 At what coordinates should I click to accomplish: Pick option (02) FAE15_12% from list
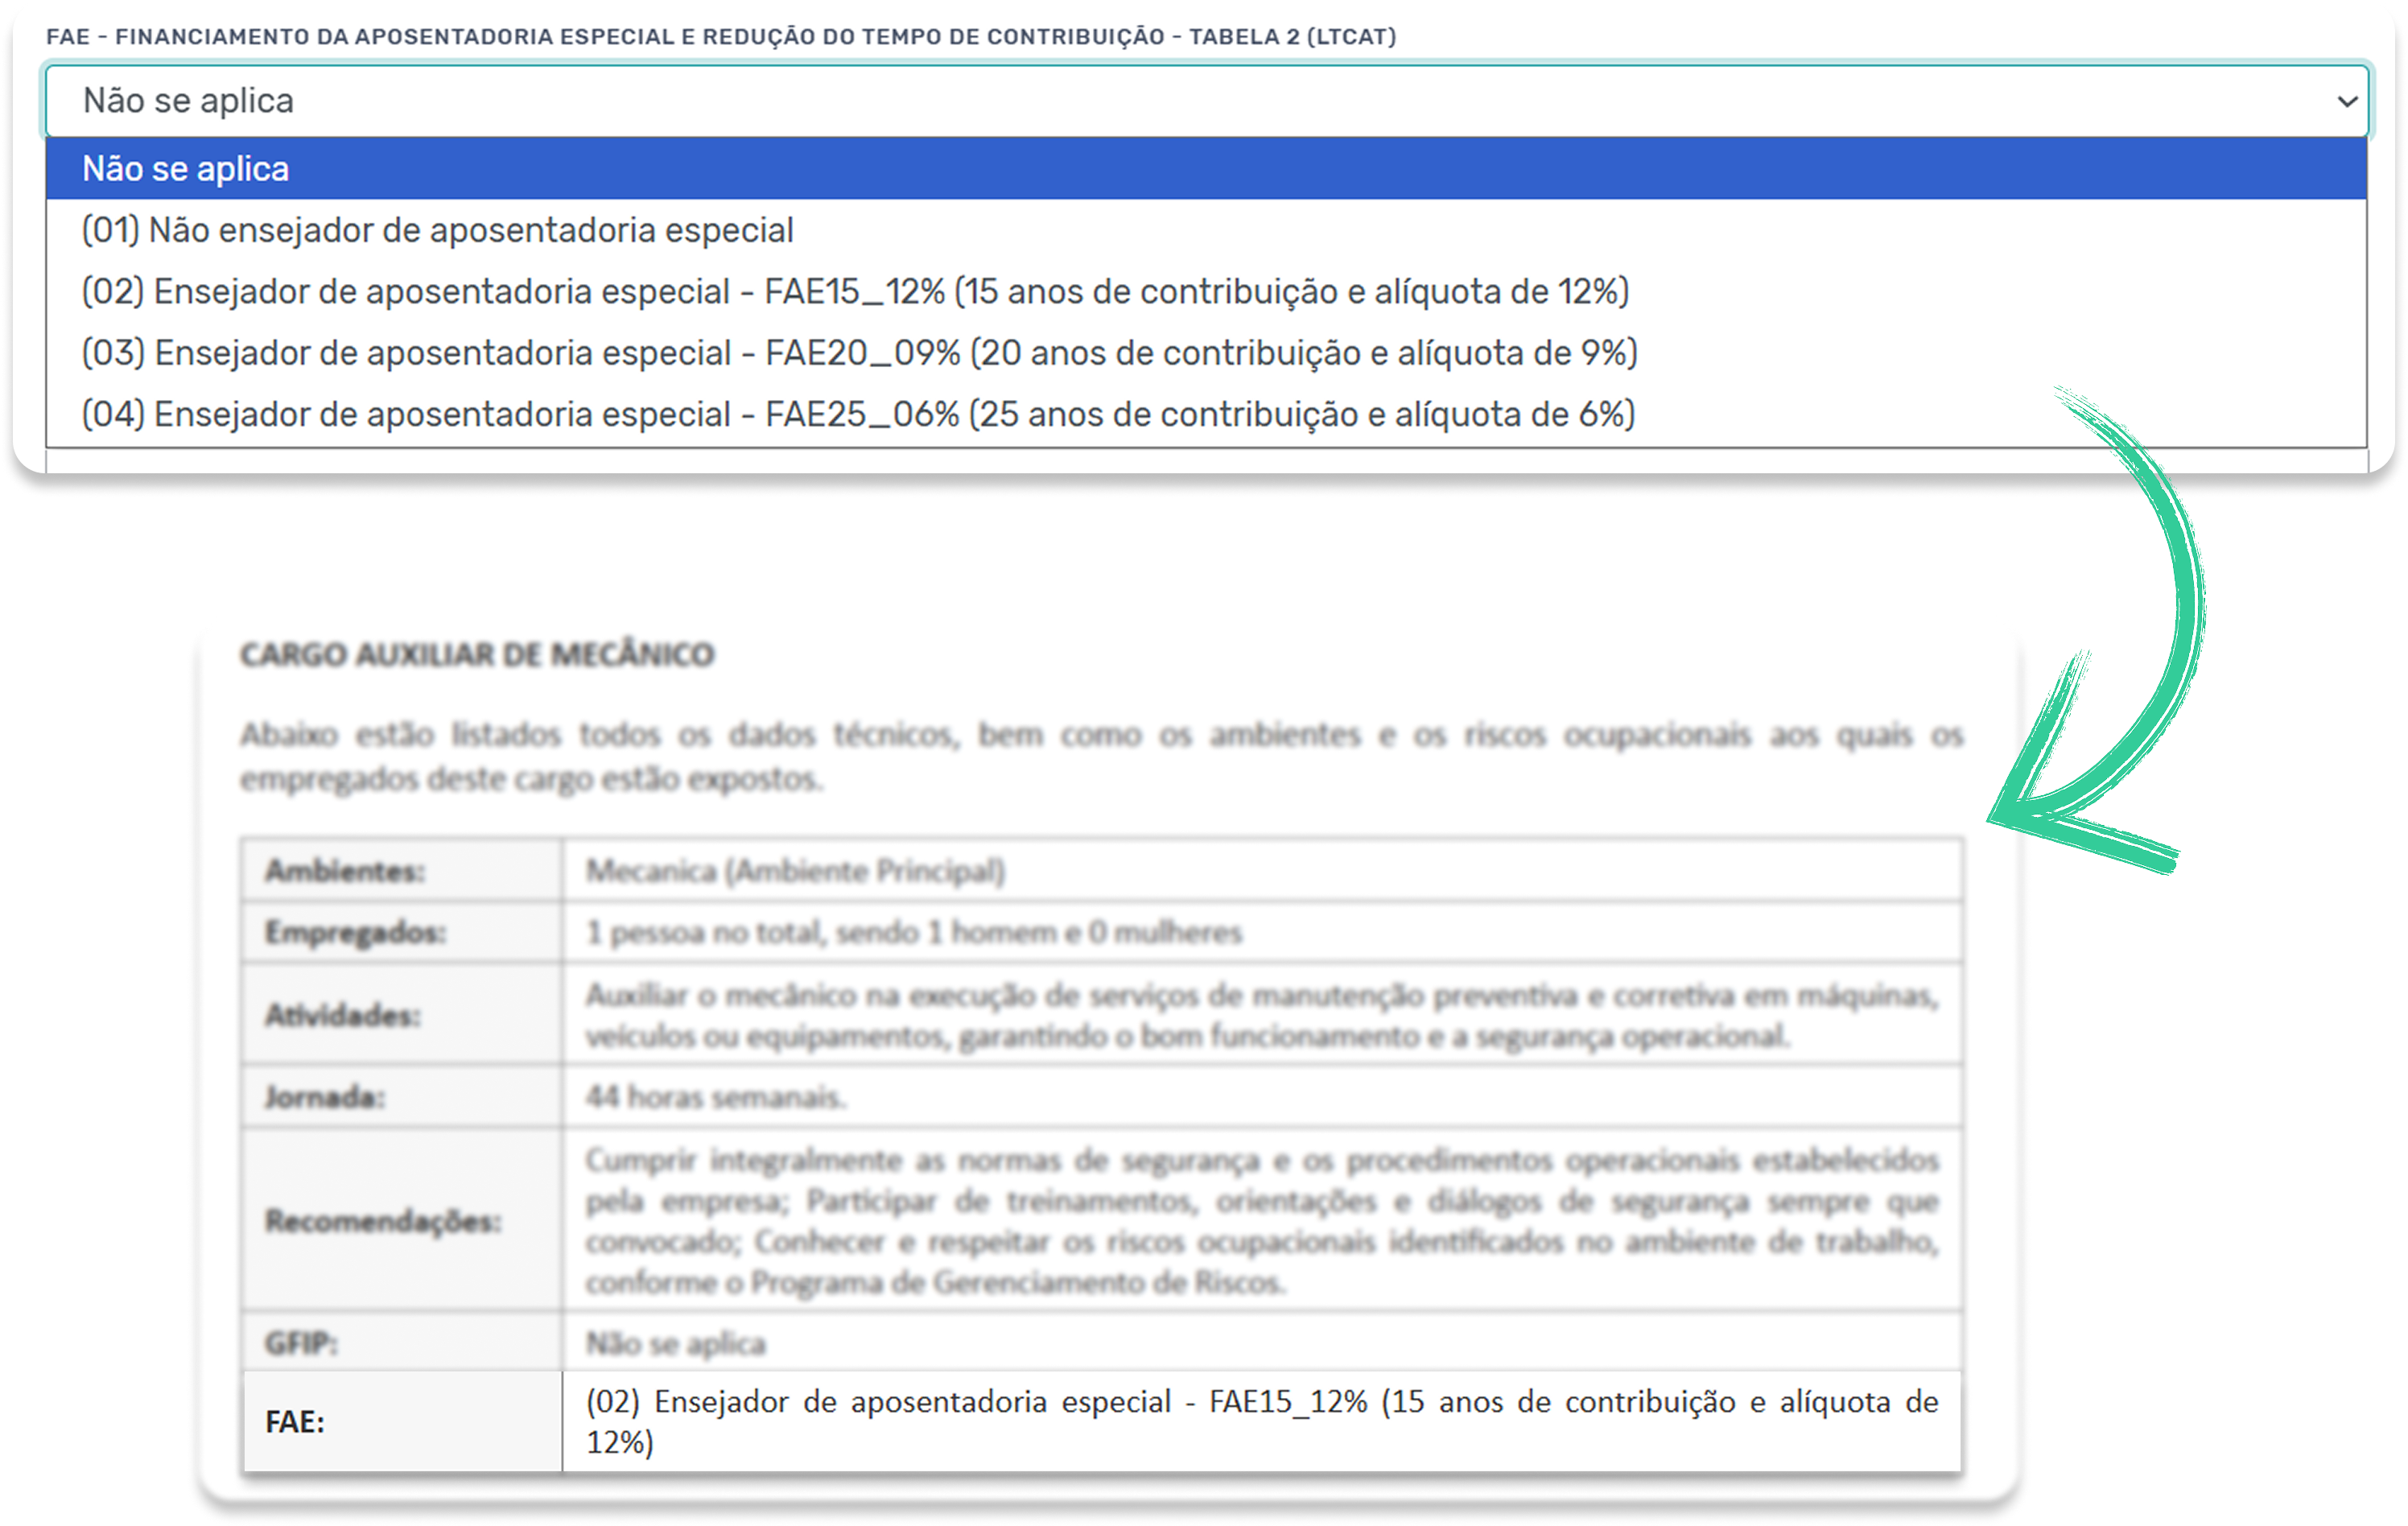pos(855,292)
